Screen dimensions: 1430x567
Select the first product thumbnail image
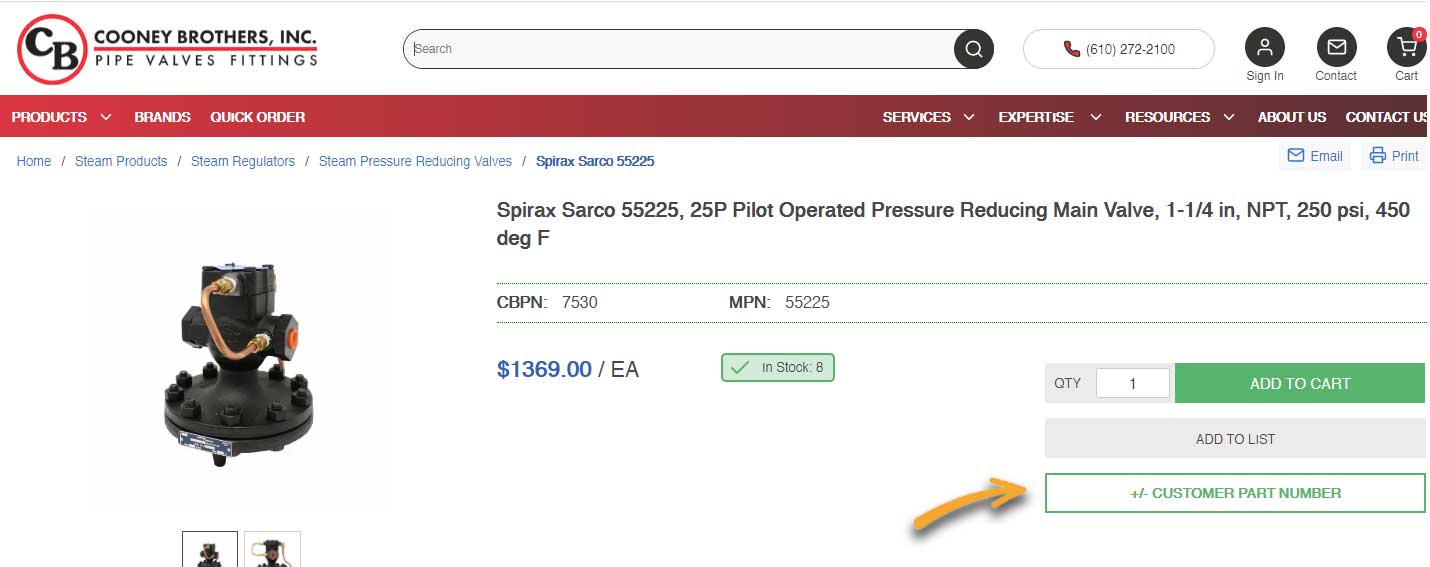pos(210,550)
